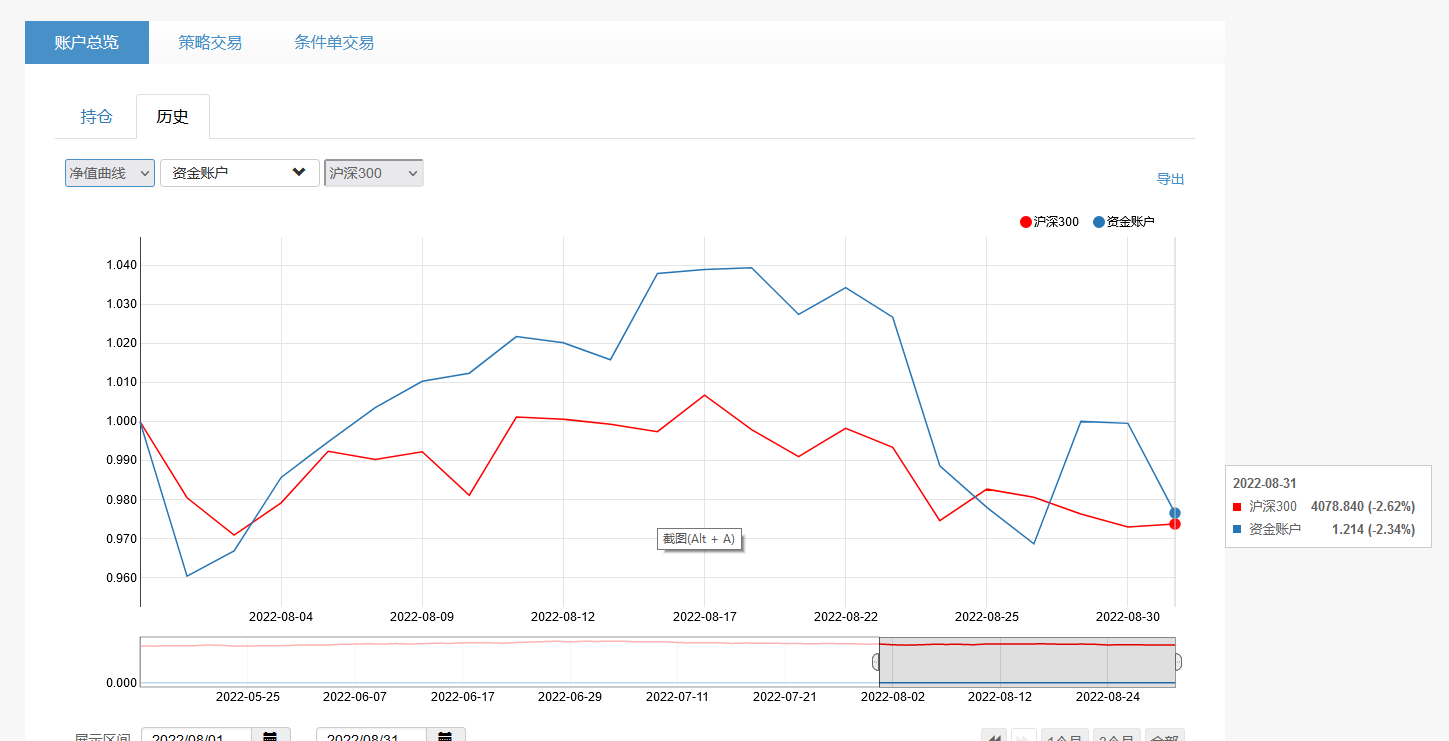
Task: Switch to the 条件单交易 tab
Action: [x=334, y=43]
